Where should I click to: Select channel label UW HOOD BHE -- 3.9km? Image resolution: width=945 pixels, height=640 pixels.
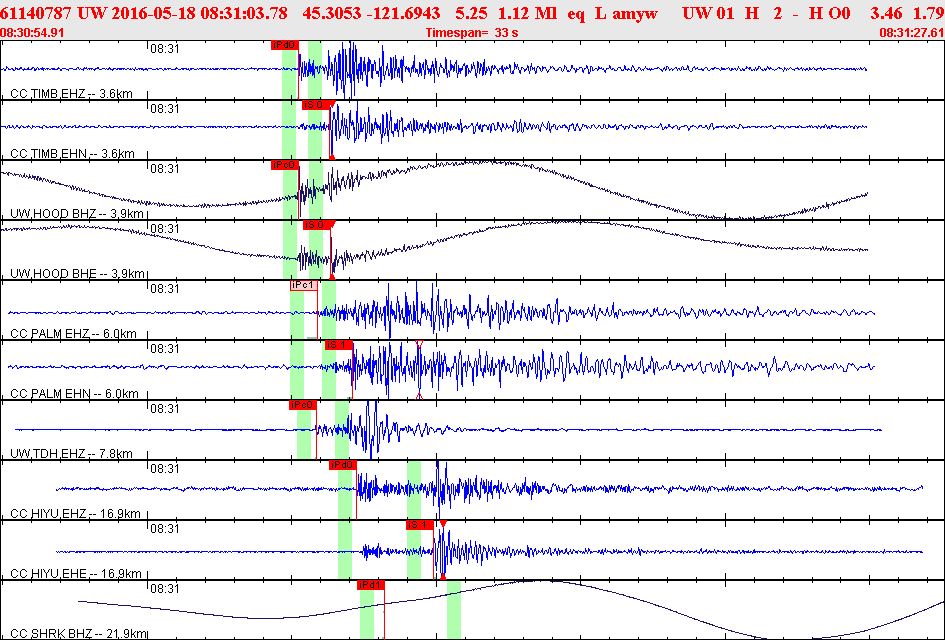click(77, 274)
